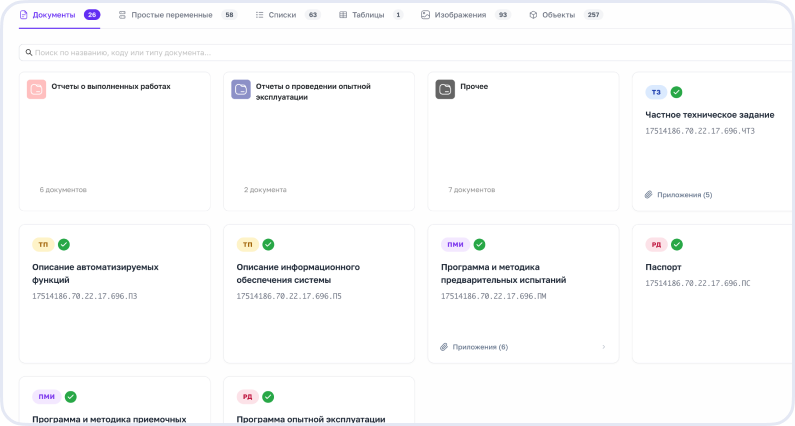Open the Таблицы tab
The width and height of the screenshot is (795, 426).
[x=371, y=15]
